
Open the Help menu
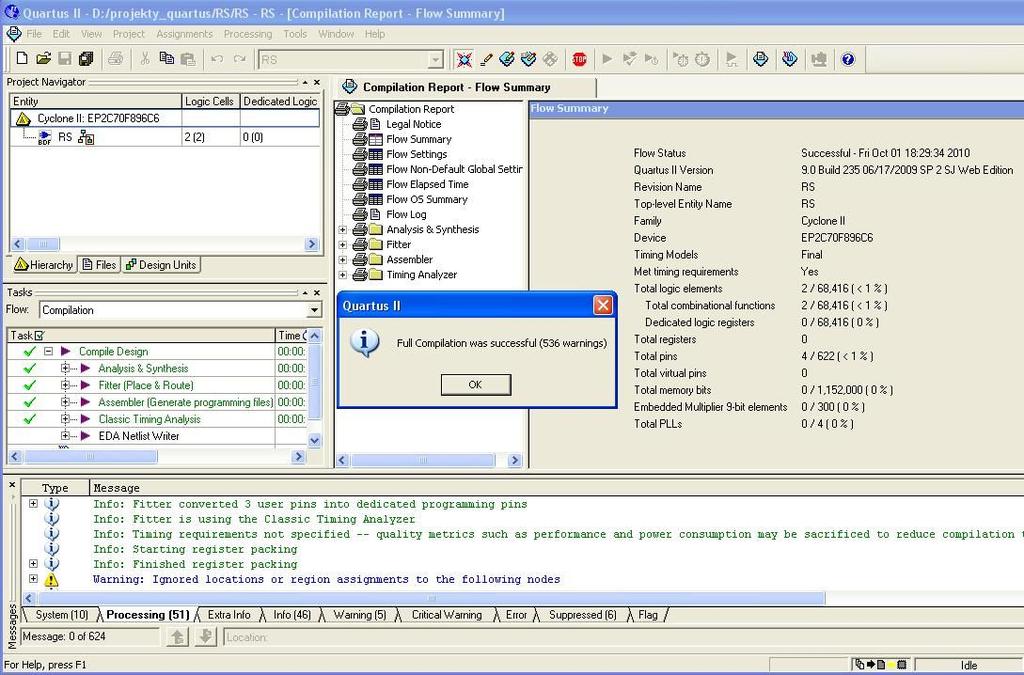coord(375,34)
